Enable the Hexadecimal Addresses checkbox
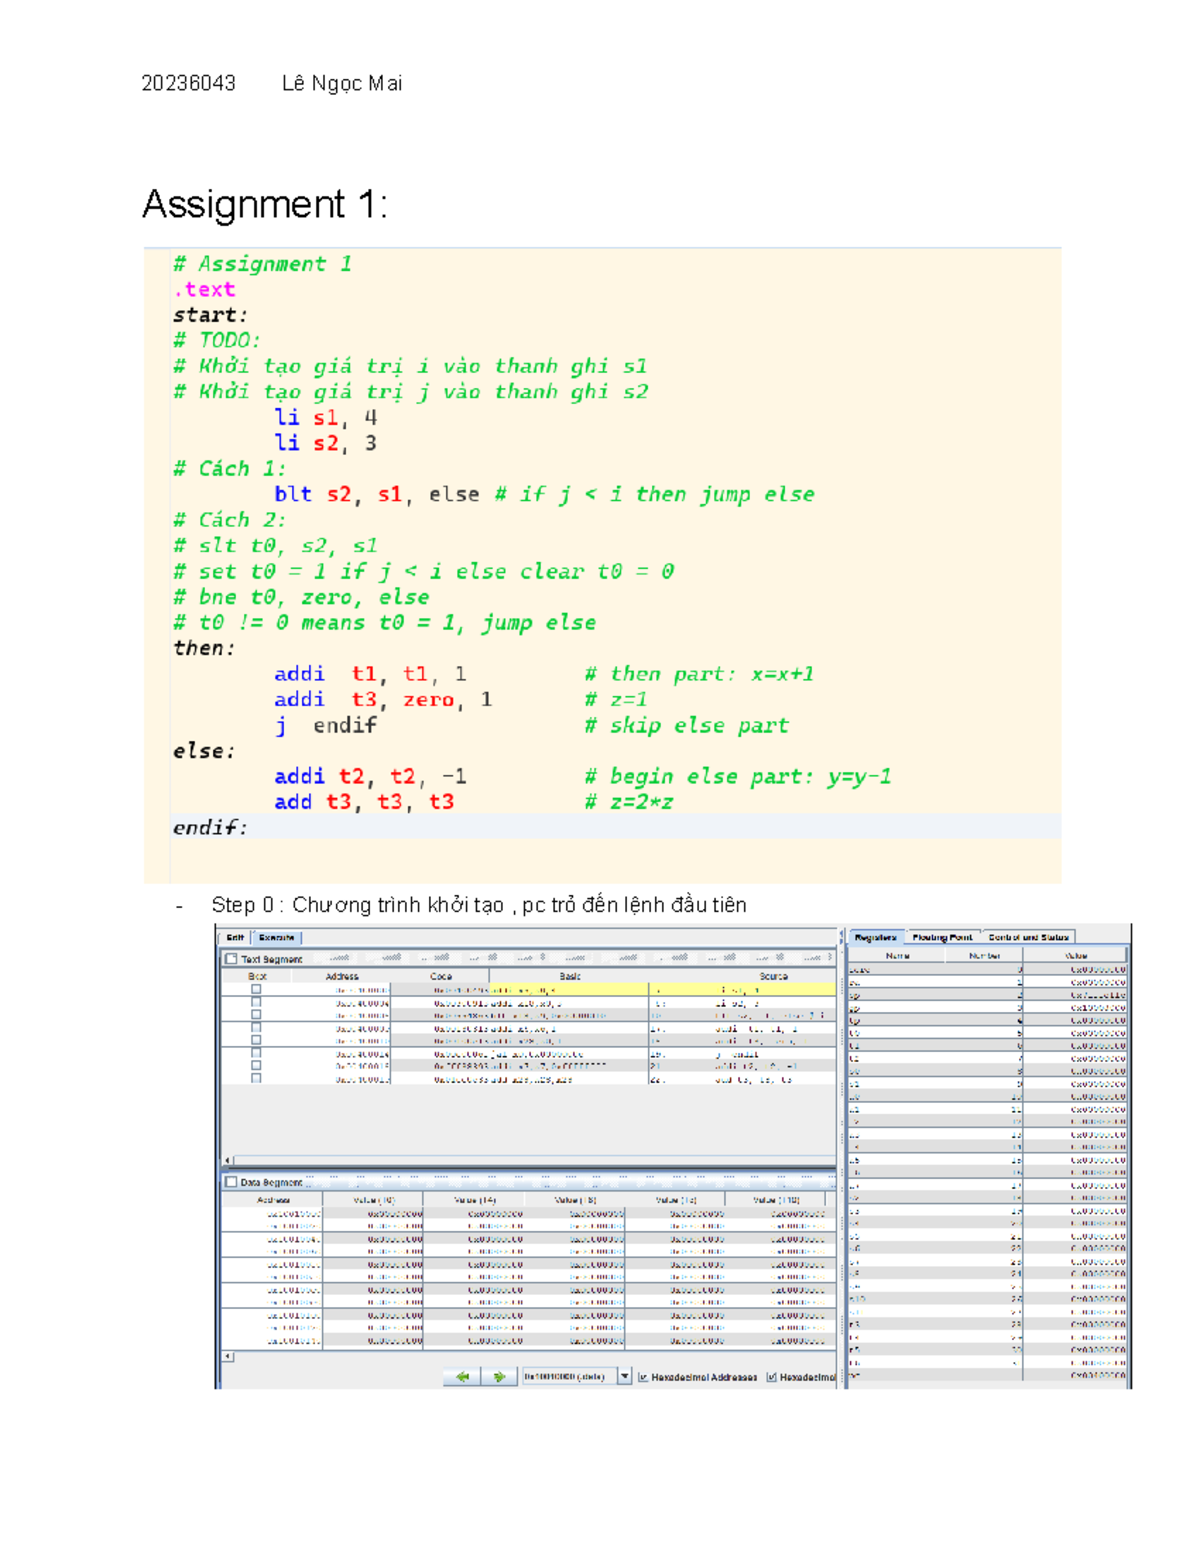This screenshot has width=1200, height=1553. click(x=645, y=1376)
